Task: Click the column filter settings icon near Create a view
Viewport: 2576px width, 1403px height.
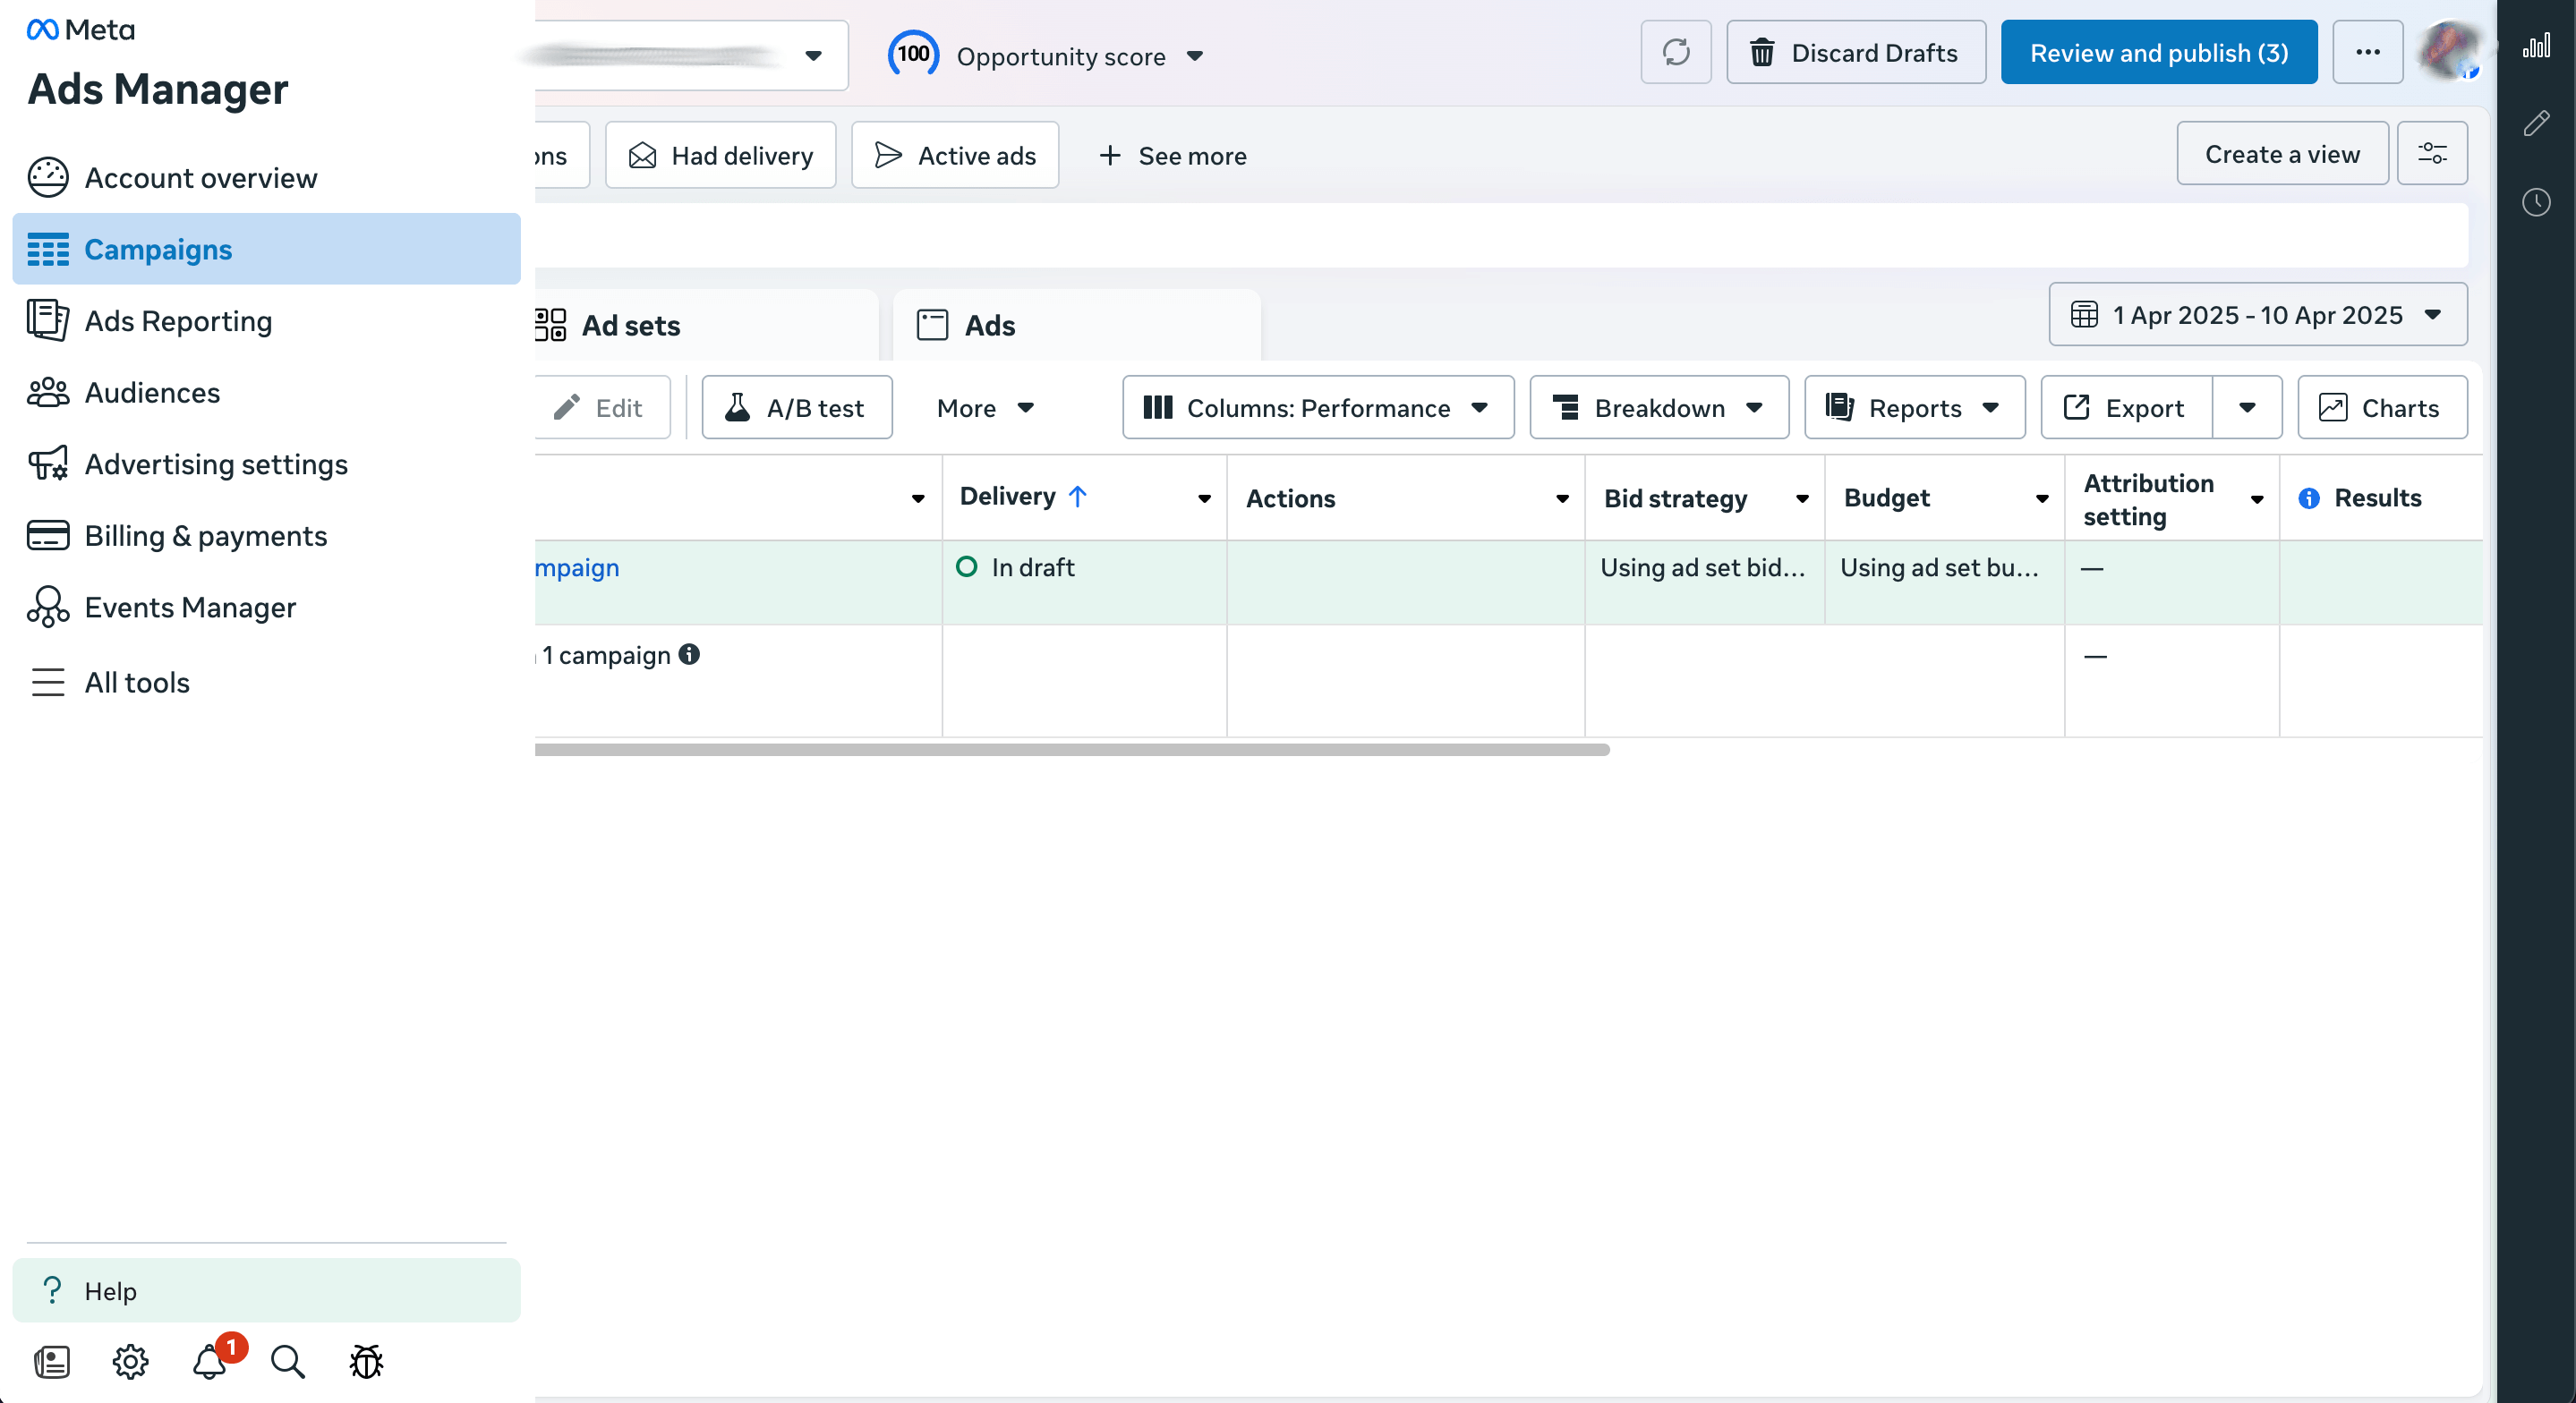Action: 2434,153
